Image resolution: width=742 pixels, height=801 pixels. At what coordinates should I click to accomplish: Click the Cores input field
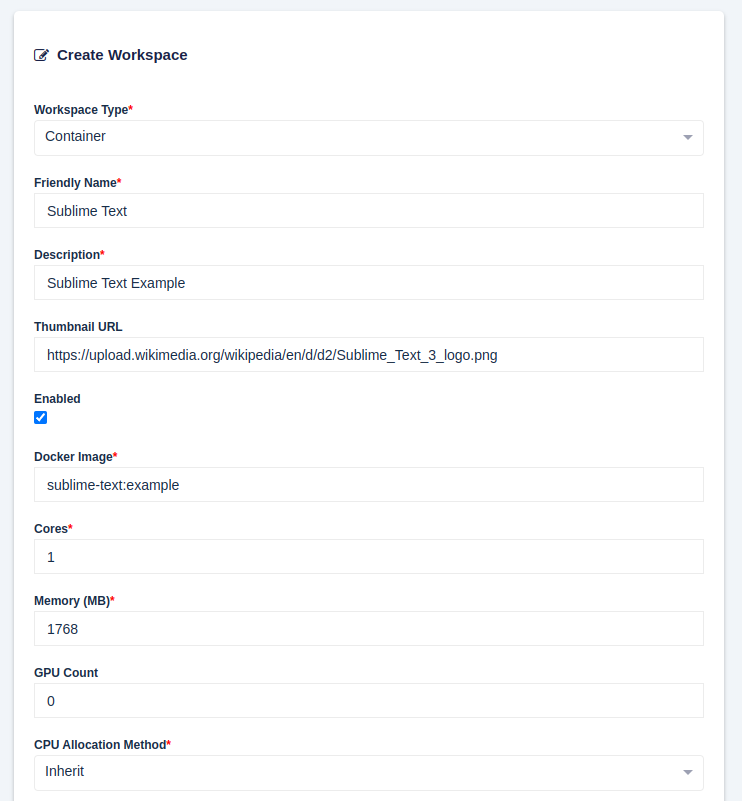[x=369, y=556]
